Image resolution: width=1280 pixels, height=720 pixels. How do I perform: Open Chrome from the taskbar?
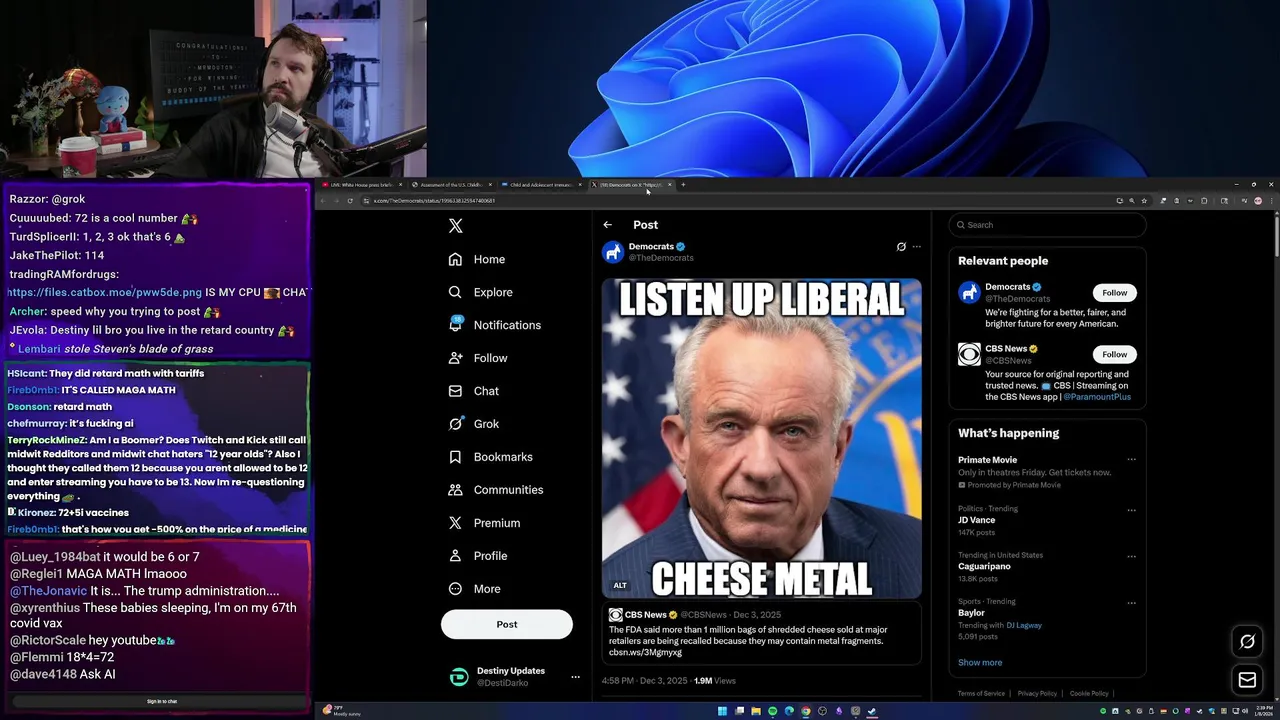coord(806,711)
